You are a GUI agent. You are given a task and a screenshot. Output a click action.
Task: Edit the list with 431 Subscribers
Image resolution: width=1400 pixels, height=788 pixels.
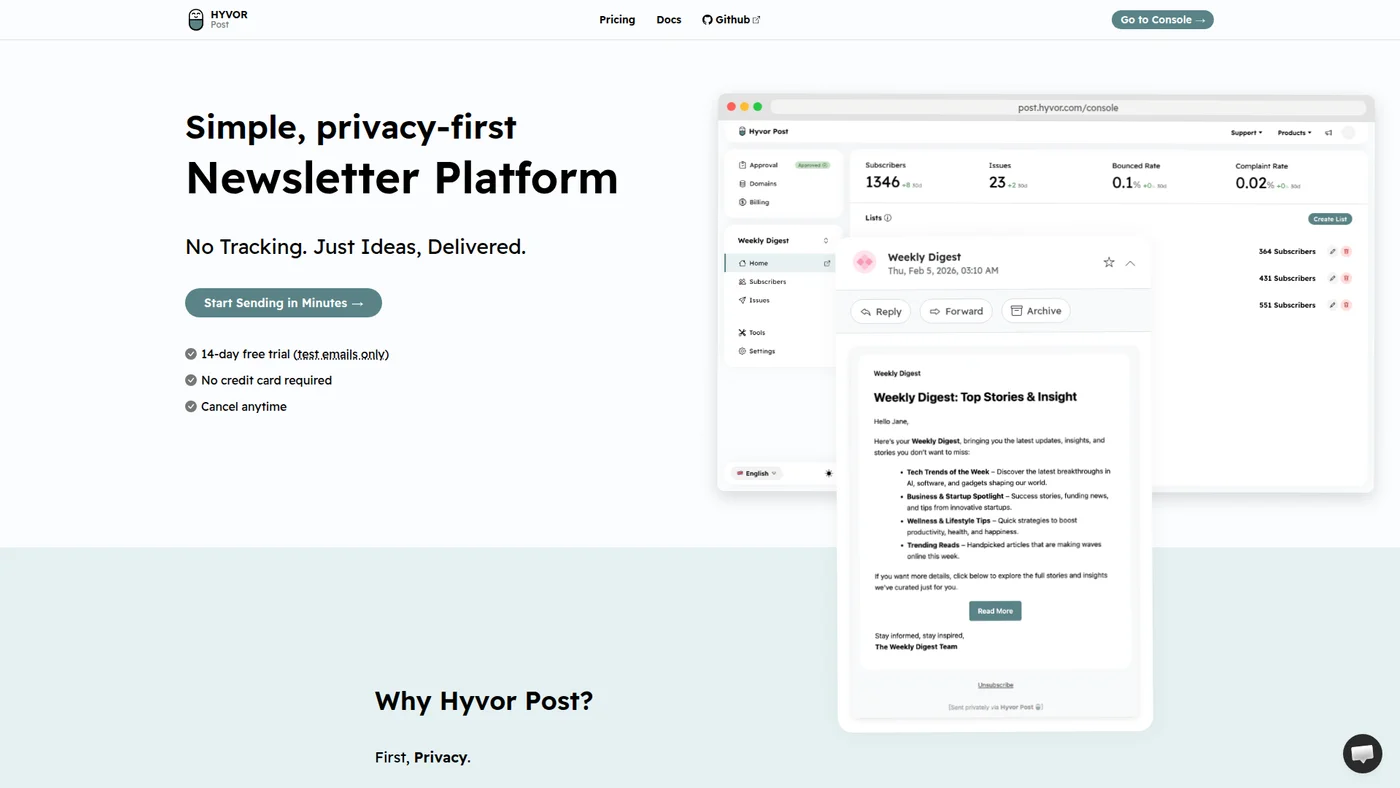click(x=1332, y=278)
